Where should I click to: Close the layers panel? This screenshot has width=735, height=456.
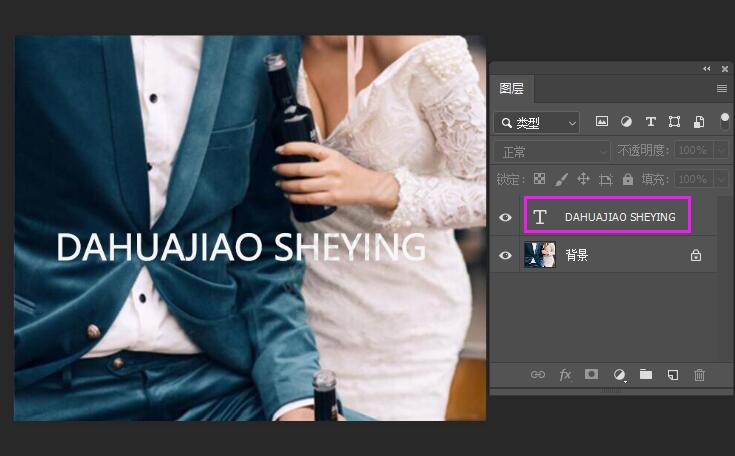point(725,69)
